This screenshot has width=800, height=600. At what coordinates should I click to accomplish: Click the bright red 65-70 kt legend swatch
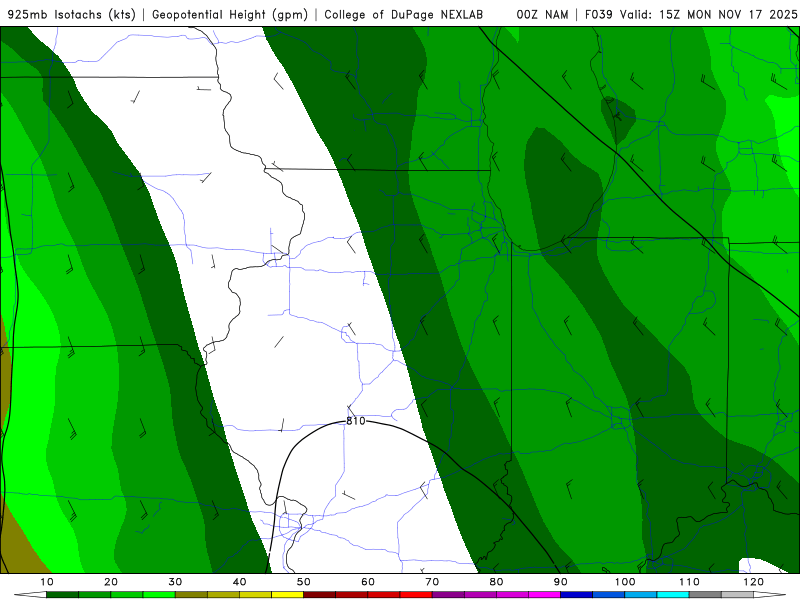pyautogui.click(x=416, y=595)
